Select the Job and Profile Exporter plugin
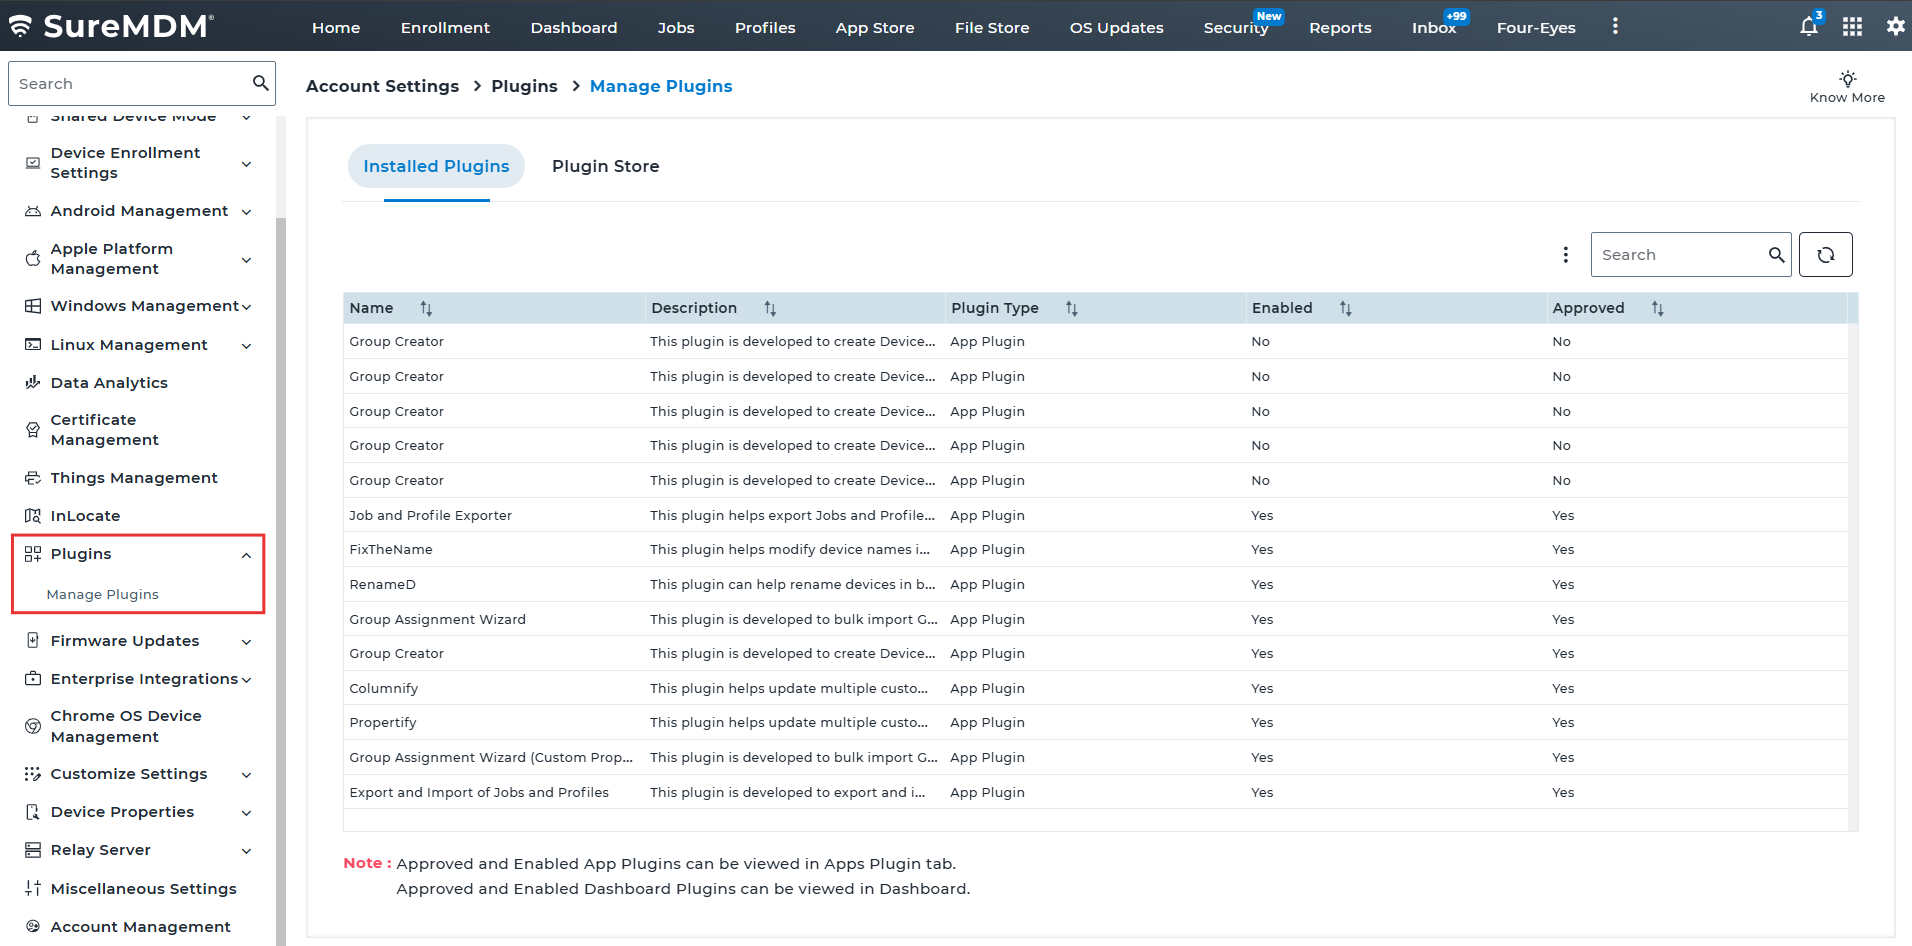 (1095, 515)
